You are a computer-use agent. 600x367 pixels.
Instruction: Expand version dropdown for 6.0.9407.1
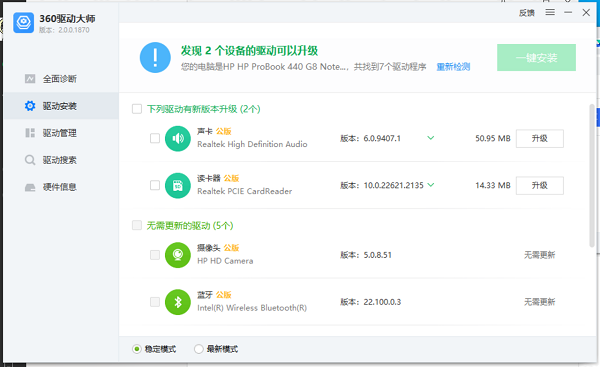point(430,138)
